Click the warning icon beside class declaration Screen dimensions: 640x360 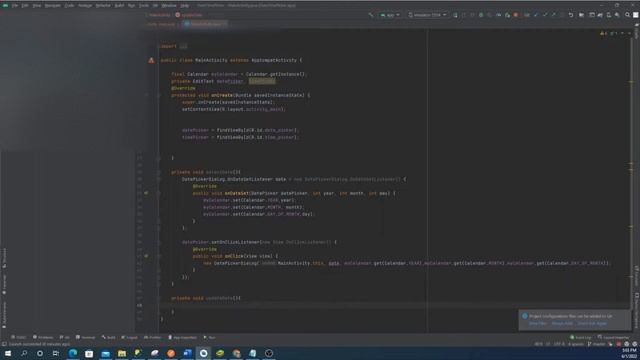(x=151, y=60)
